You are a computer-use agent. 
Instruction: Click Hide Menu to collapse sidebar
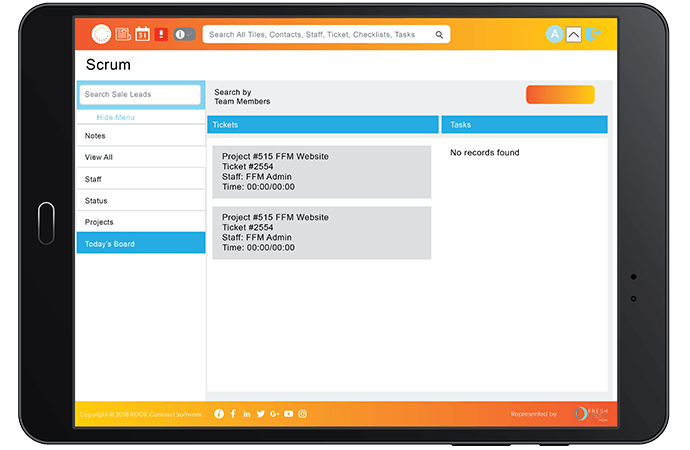point(116,117)
